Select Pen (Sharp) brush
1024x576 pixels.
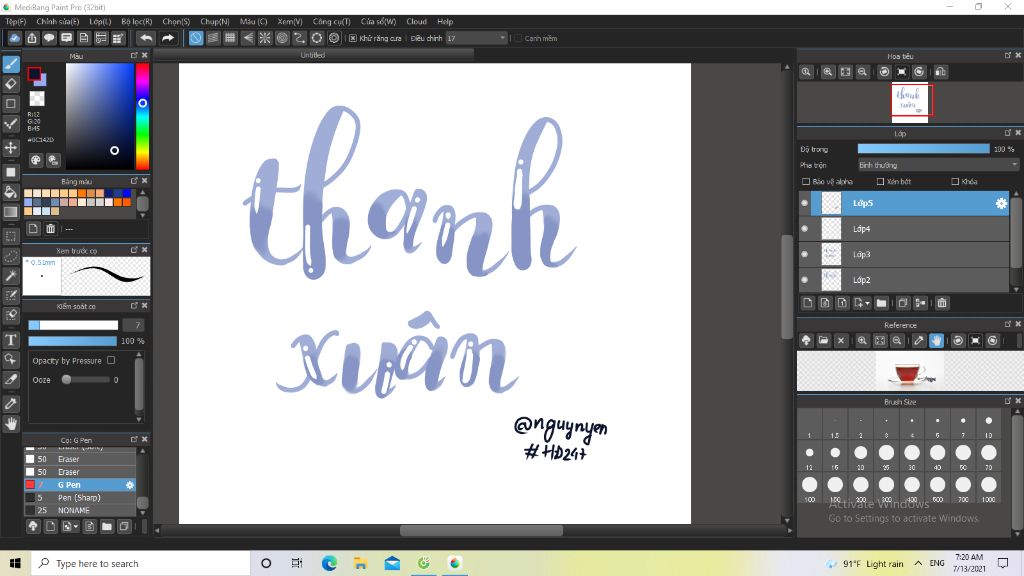80,498
